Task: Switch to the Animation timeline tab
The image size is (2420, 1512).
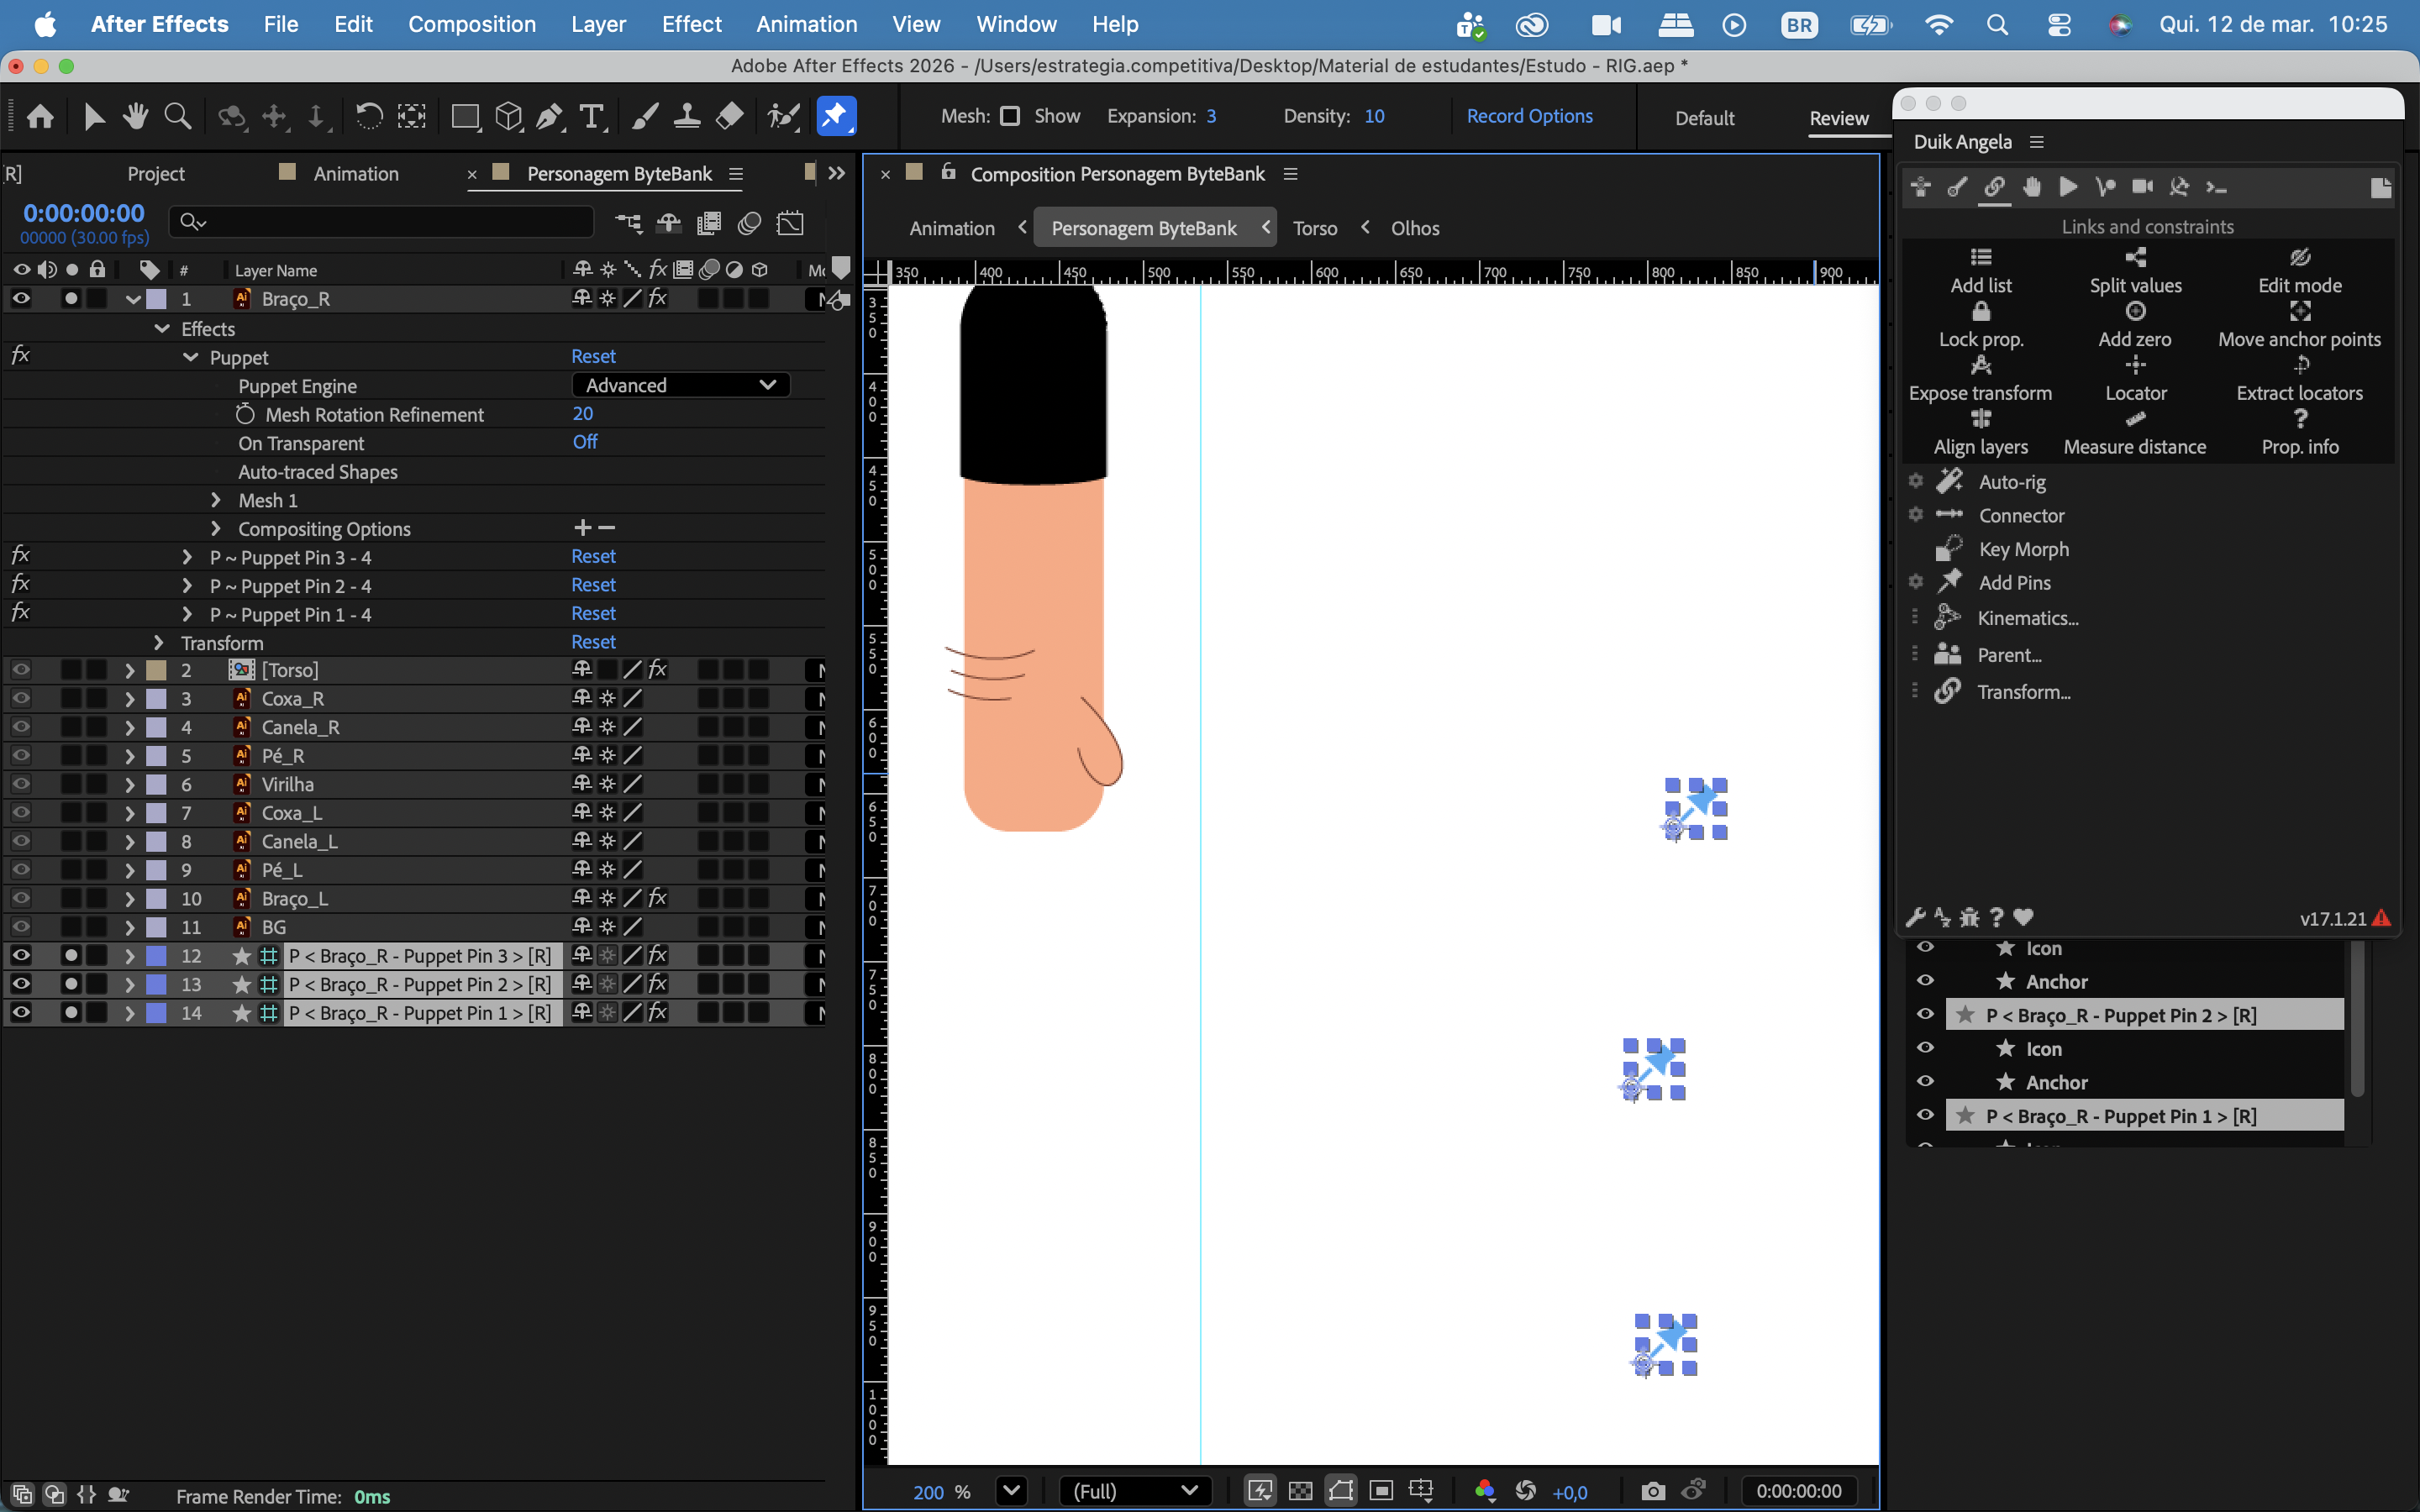Action: (356, 173)
